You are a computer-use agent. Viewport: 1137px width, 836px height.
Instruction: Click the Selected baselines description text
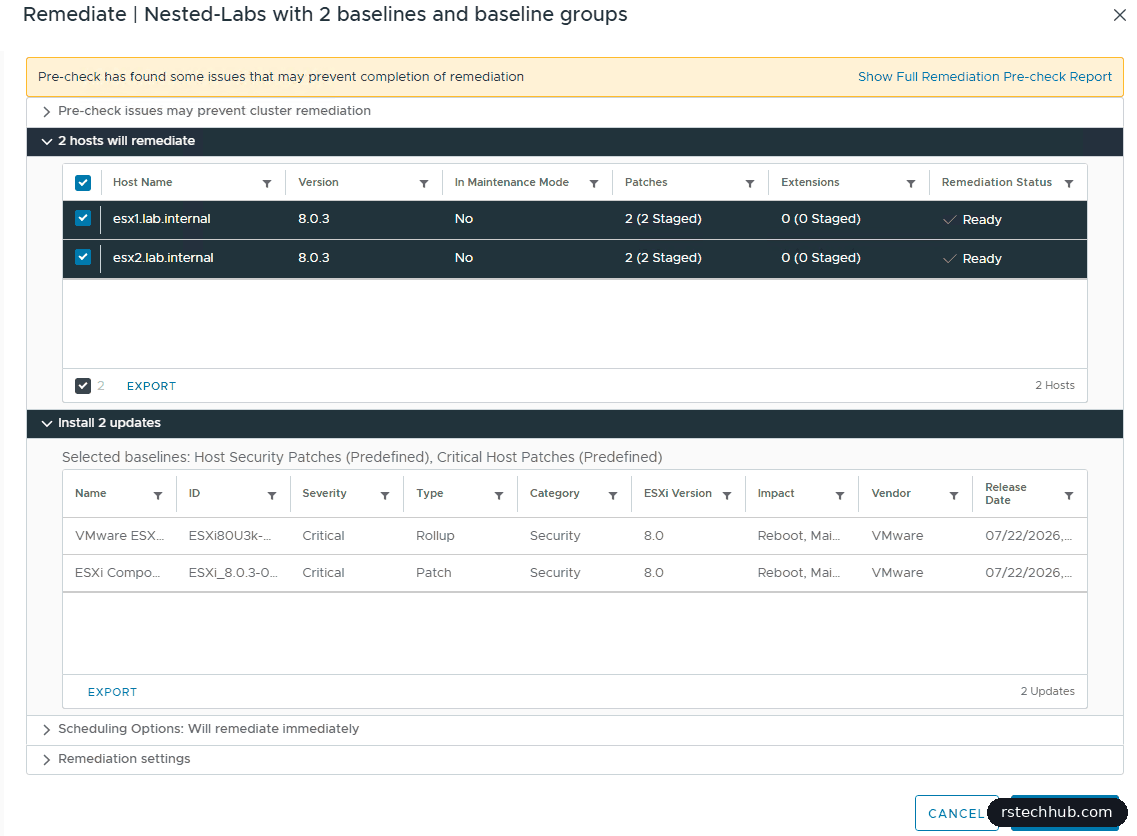362,458
